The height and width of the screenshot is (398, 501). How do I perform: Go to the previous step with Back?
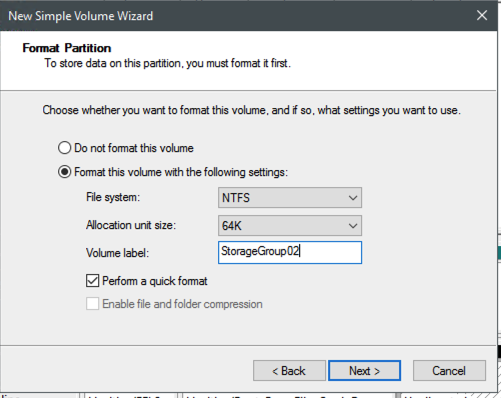(289, 371)
